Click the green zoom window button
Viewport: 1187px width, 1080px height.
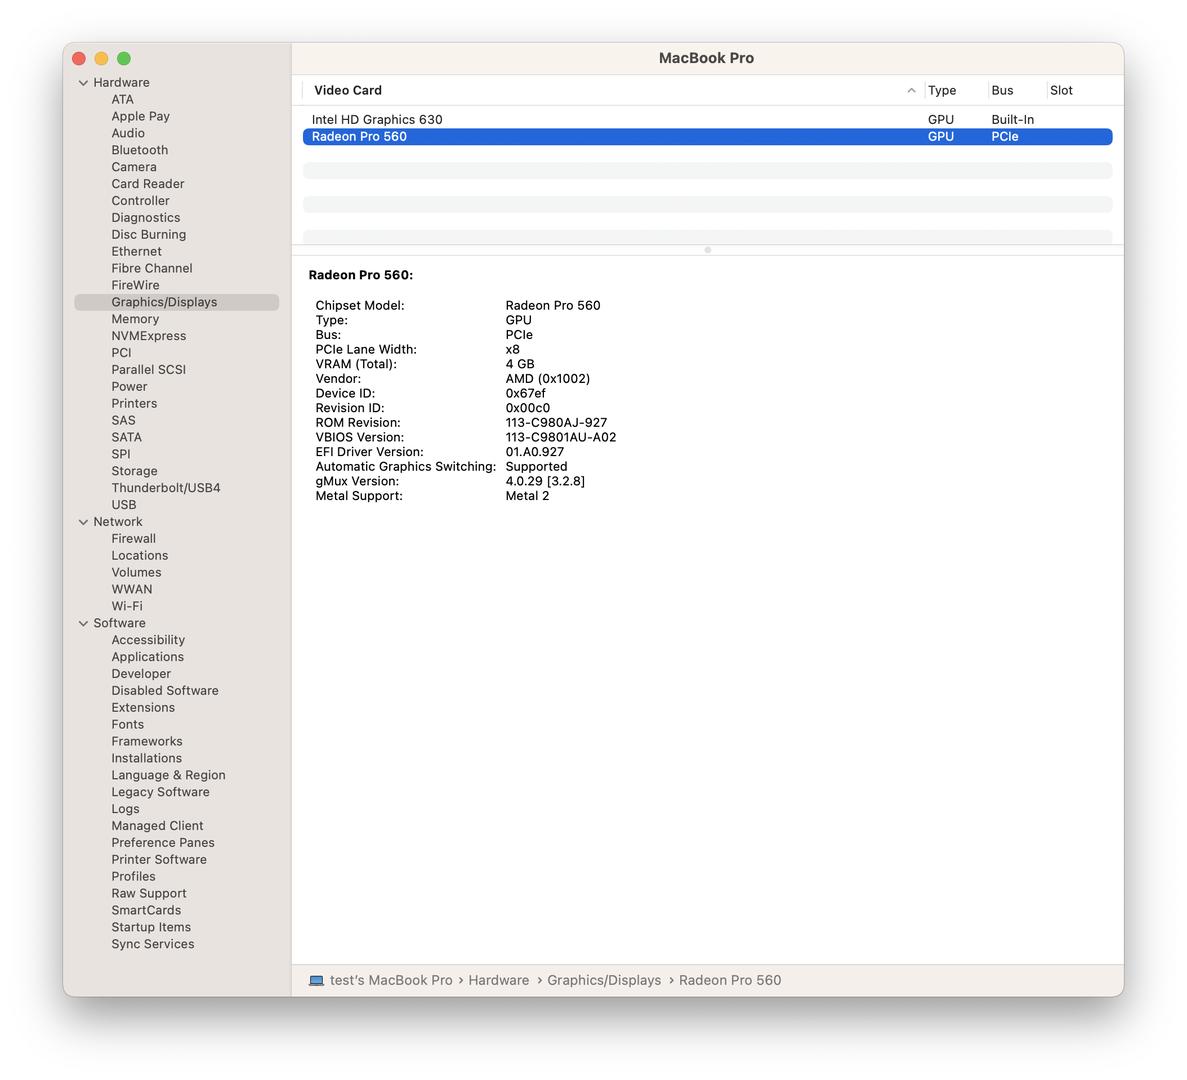point(124,58)
